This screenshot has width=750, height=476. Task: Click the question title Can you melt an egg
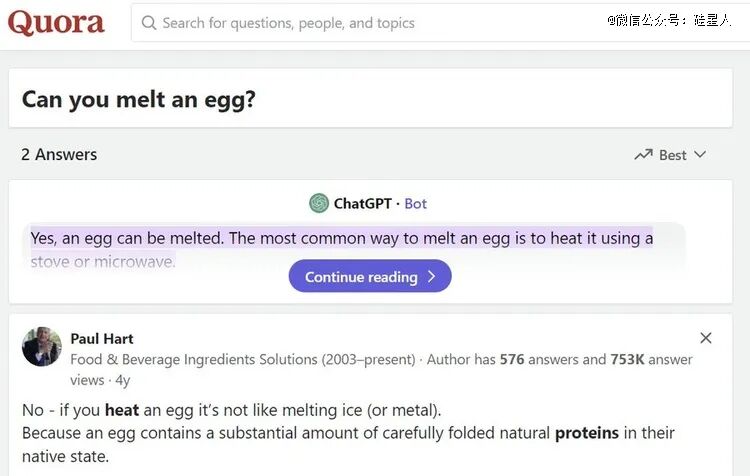pyautogui.click(x=139, y=100)
